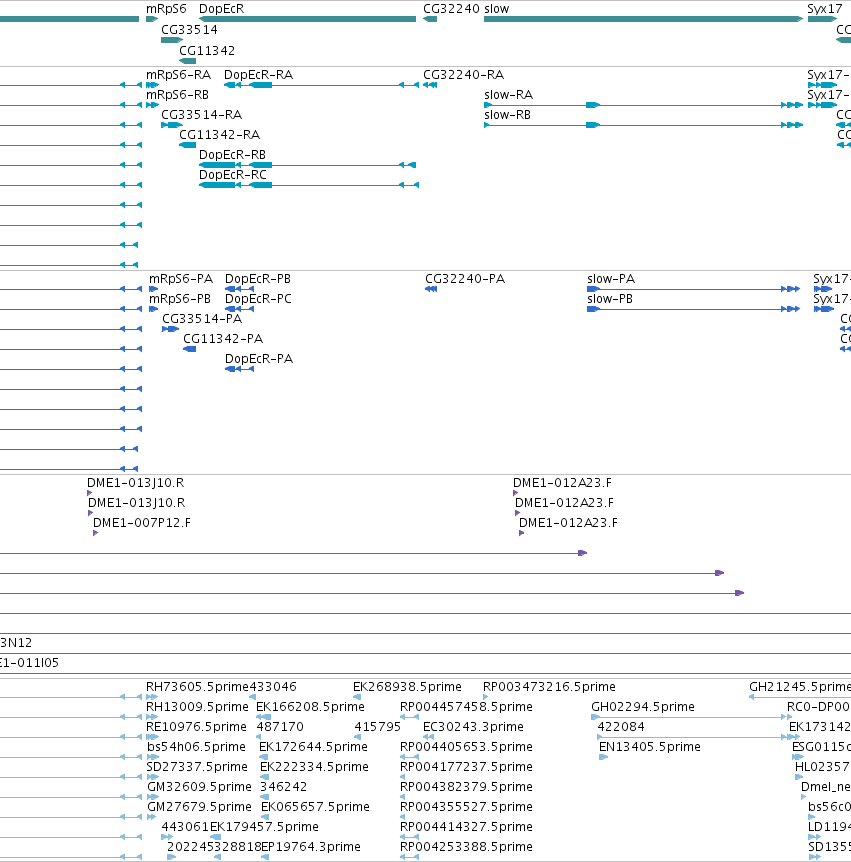Click the EK065657.5prime EST label
The image size is (851, 862).
coord(316,807)
